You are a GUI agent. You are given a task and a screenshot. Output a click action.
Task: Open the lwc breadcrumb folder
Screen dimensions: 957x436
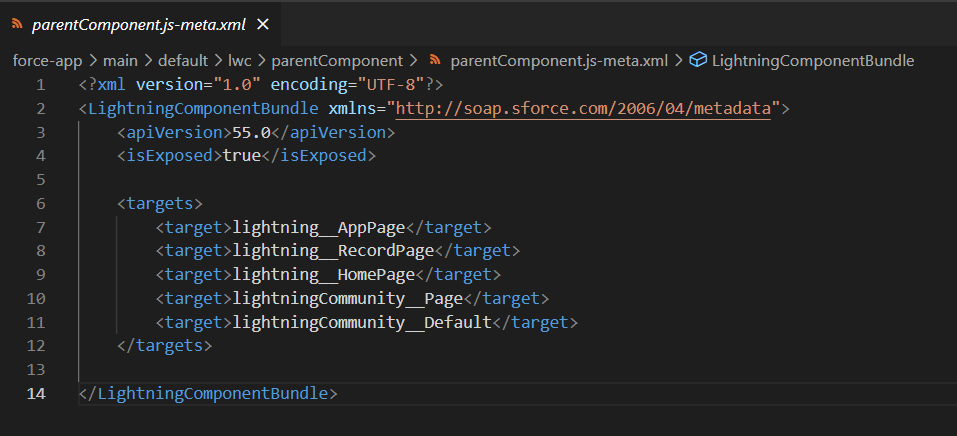[240, 60]
